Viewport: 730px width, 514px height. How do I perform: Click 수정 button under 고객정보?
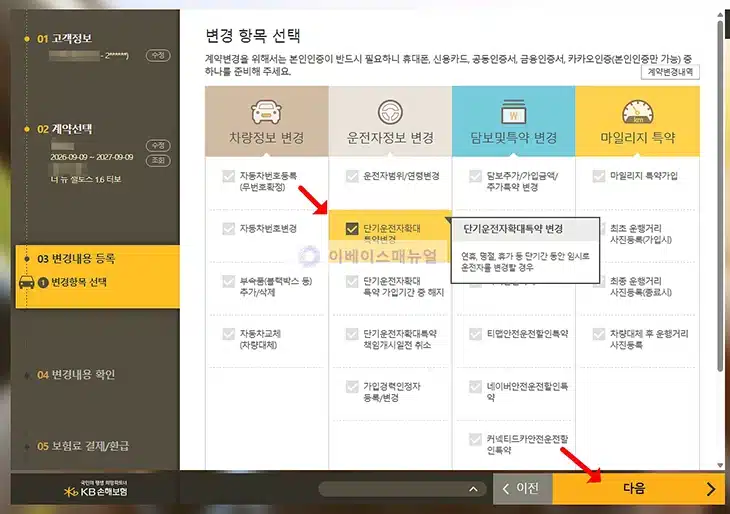(x=158, y=55)
